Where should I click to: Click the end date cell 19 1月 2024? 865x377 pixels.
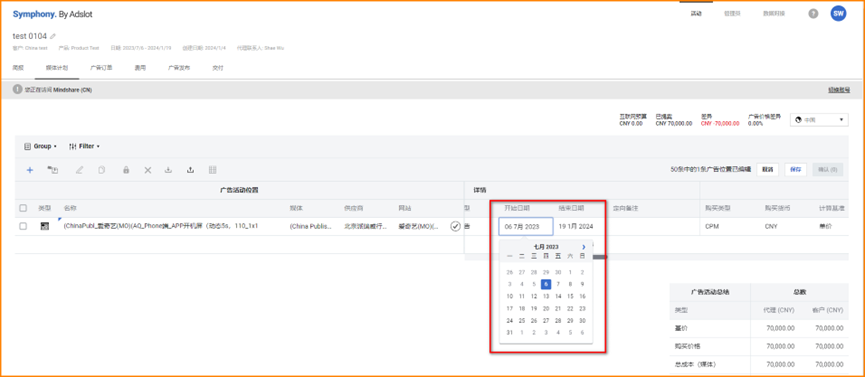576,226
